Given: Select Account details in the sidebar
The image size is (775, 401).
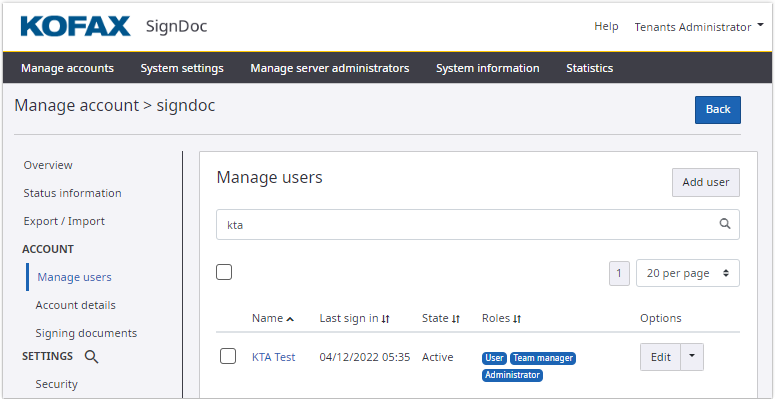Looking at the screenshot, I should point(75,305).
